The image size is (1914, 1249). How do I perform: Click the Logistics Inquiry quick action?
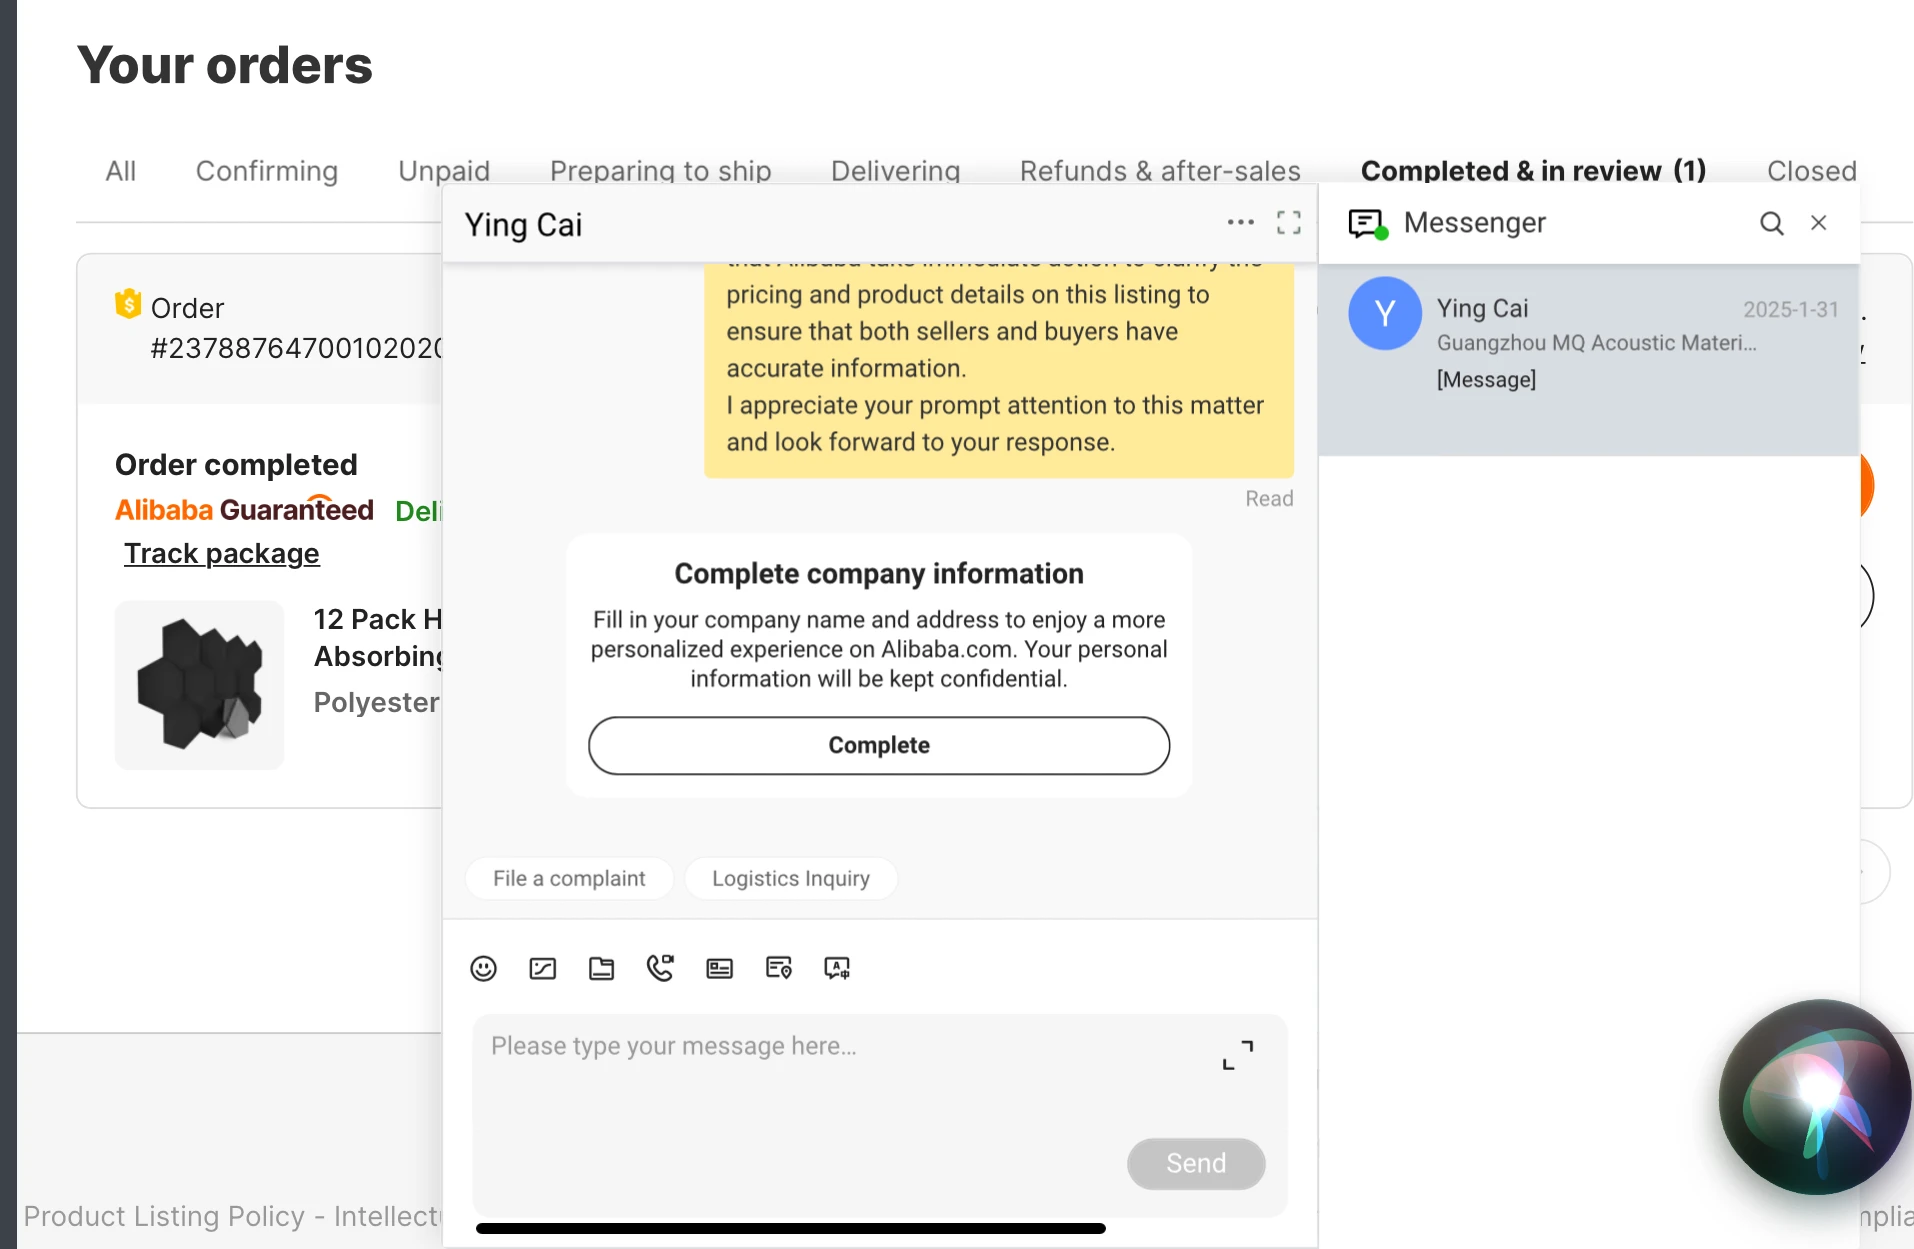pyautogui.click(x=790, y=878)
